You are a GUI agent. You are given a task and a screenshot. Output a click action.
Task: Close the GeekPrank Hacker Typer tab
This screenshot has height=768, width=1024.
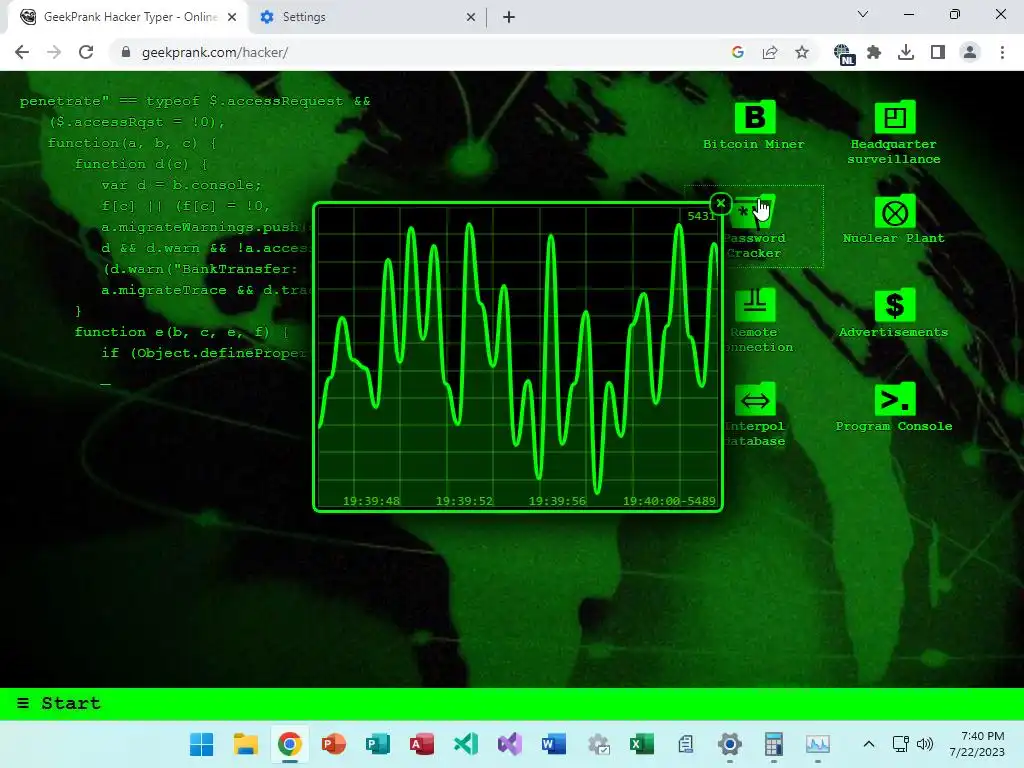click(232, 18)
